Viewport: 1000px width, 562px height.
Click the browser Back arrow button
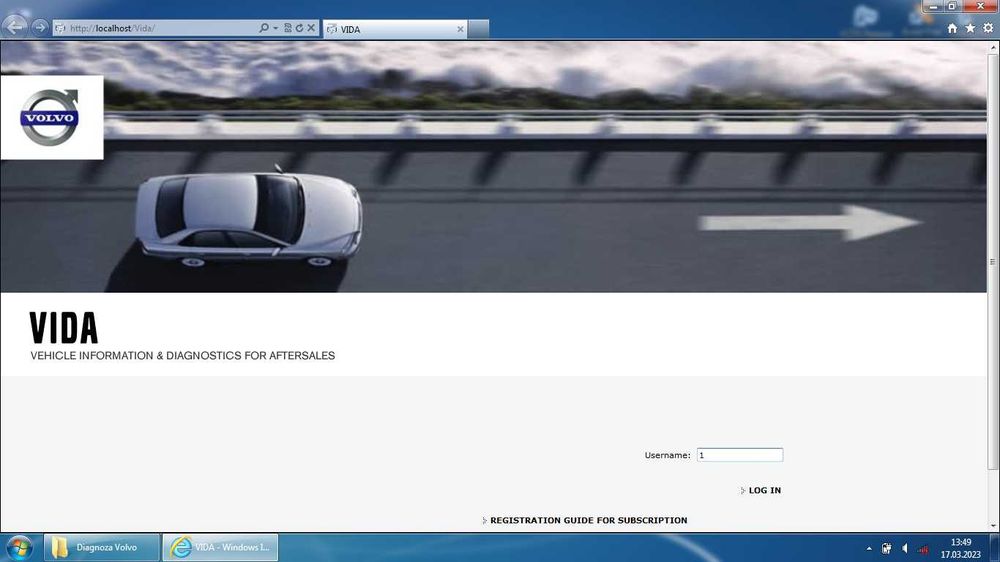pos(14,27)
